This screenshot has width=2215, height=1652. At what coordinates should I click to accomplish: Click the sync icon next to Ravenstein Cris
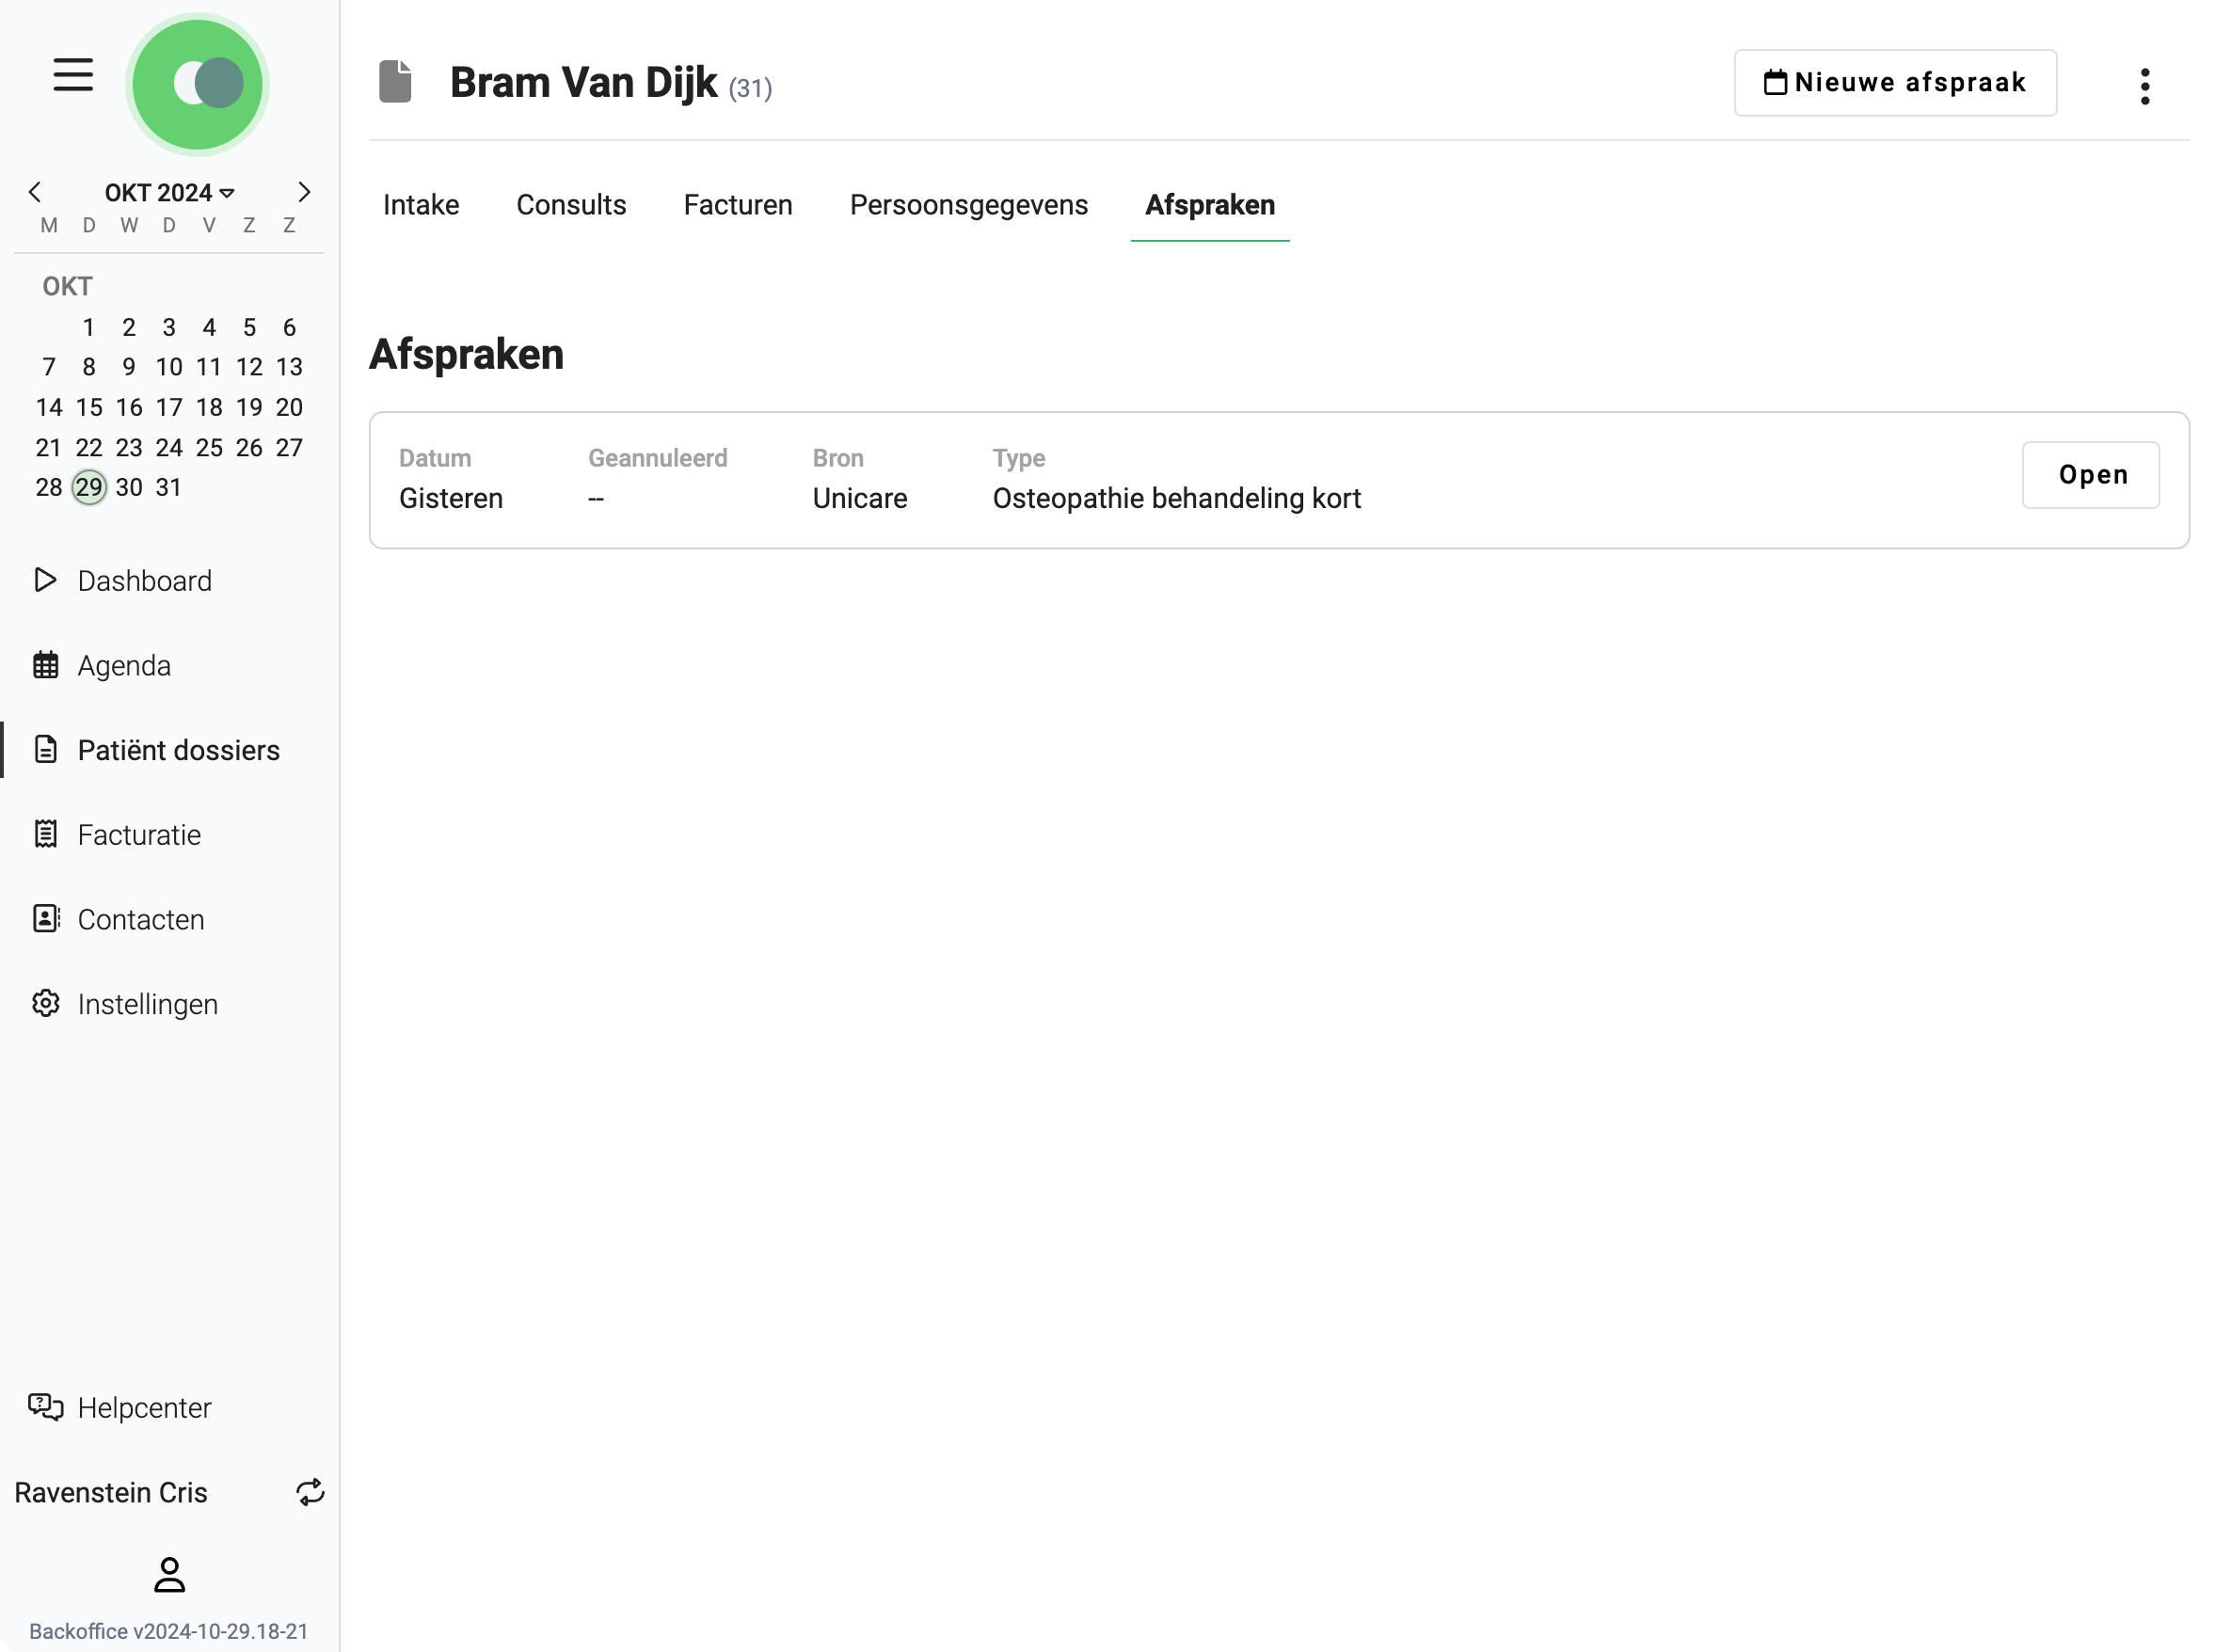click(x=310, y=1492)
